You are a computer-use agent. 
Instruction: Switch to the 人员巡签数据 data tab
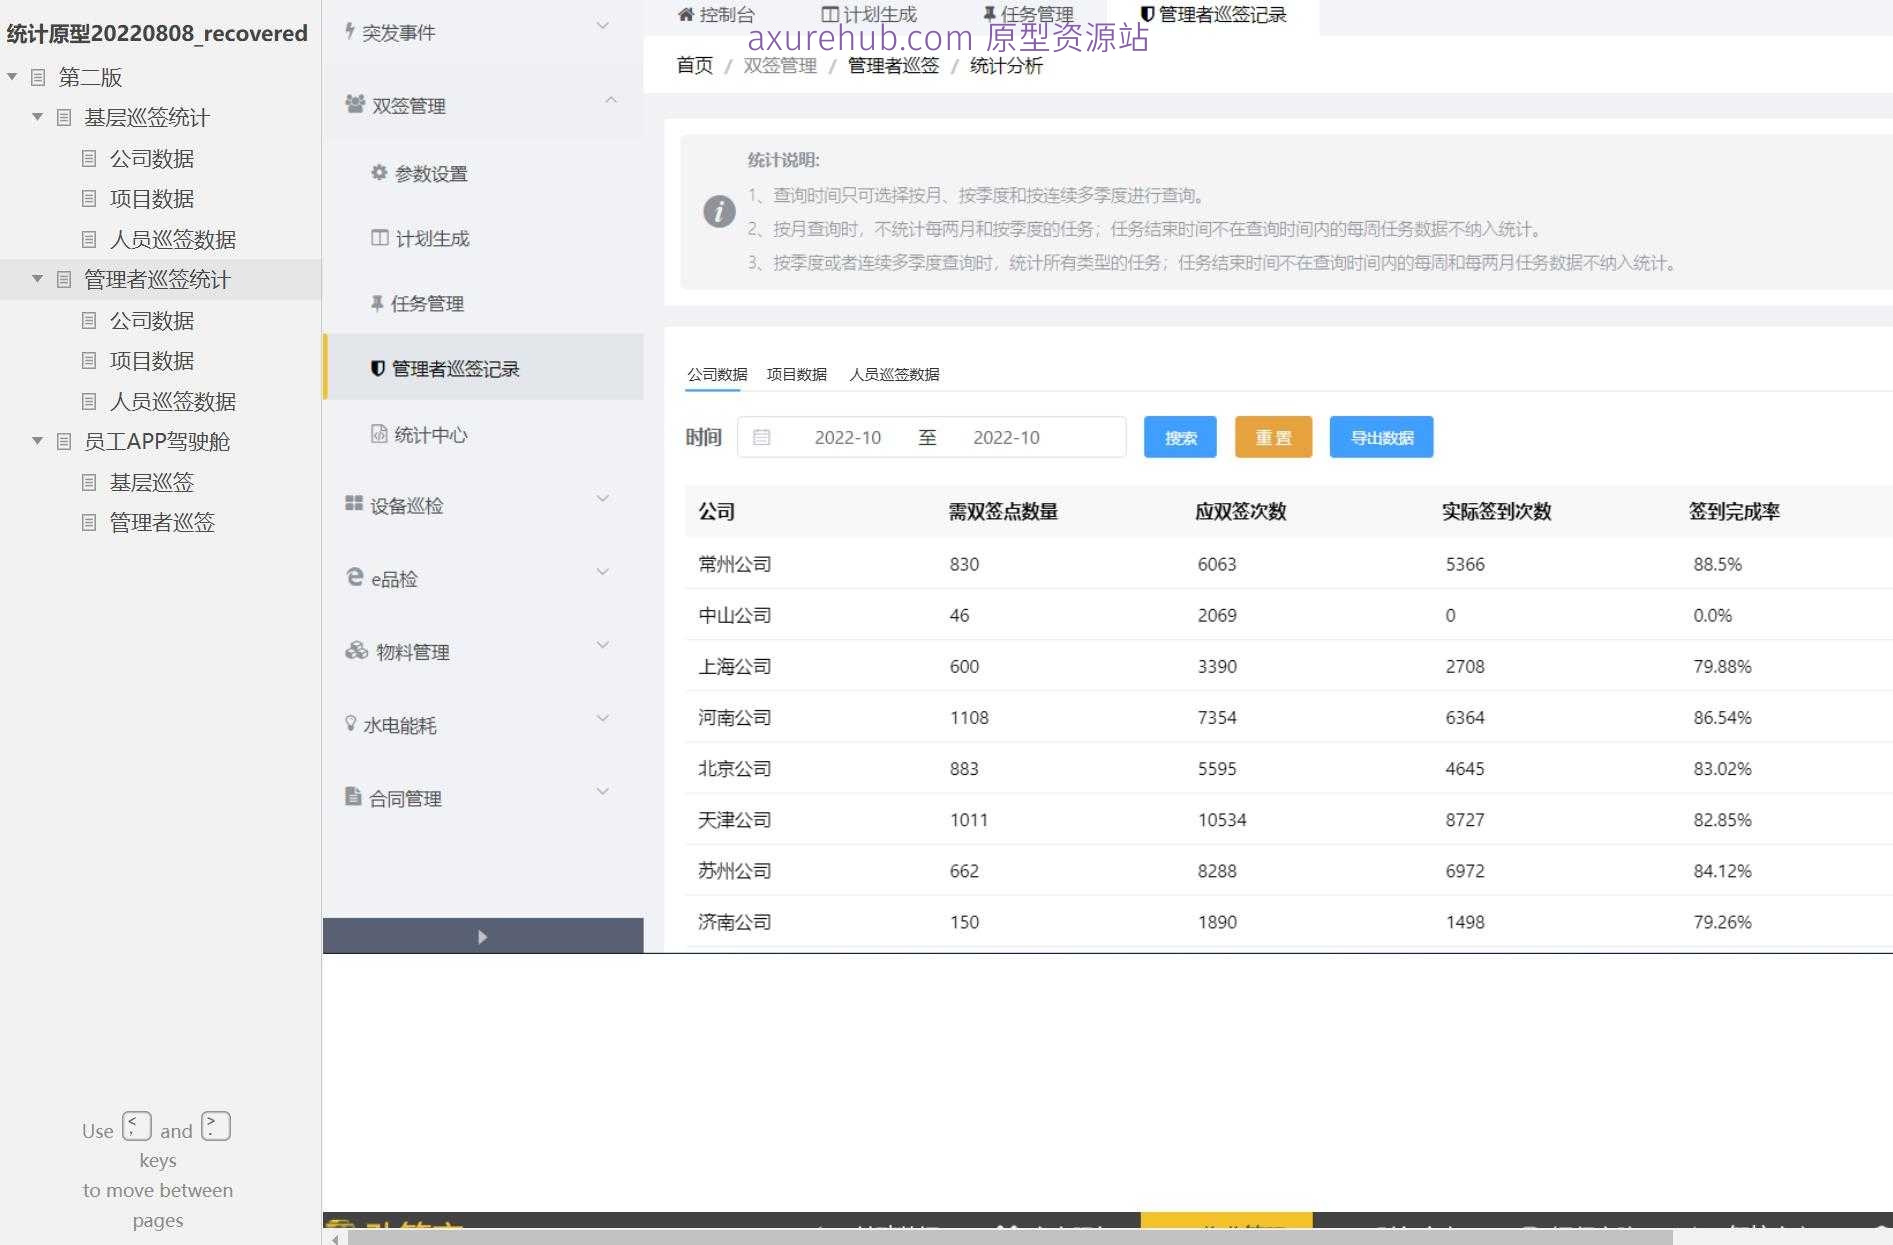pos(894,374)
